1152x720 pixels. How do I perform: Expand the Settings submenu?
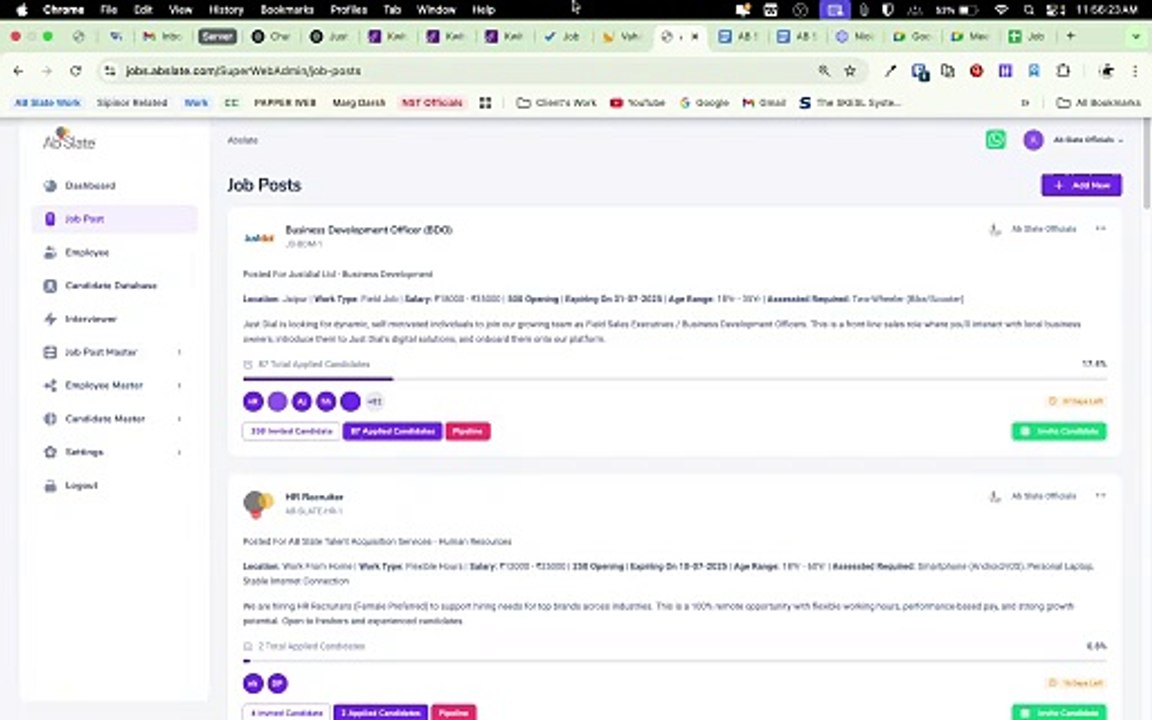[x=114, y=453]
